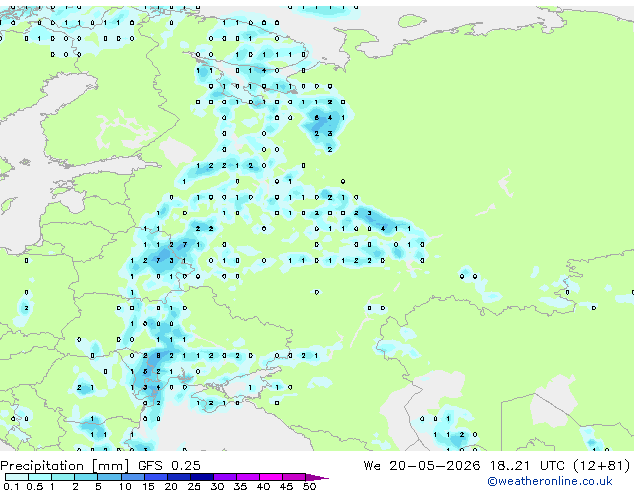Select the (12+81) forecast offset label
The width and height of the screenshot is (634, 490).
(x=602, y=466)
